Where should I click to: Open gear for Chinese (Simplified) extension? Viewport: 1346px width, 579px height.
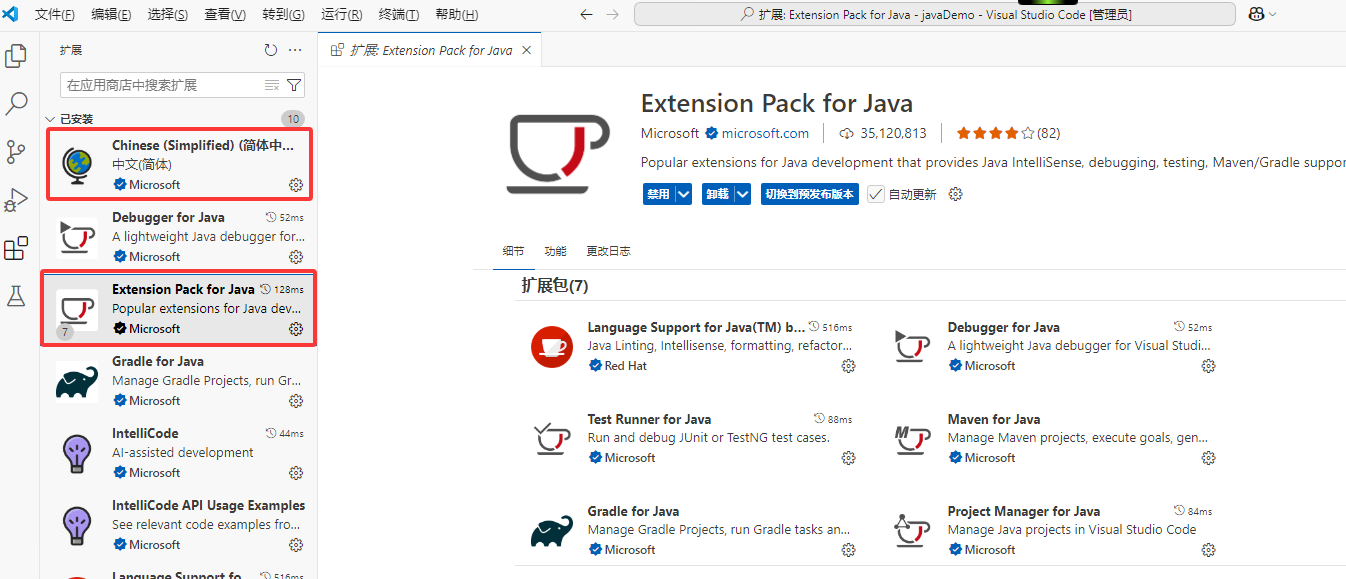pos(296,185)
